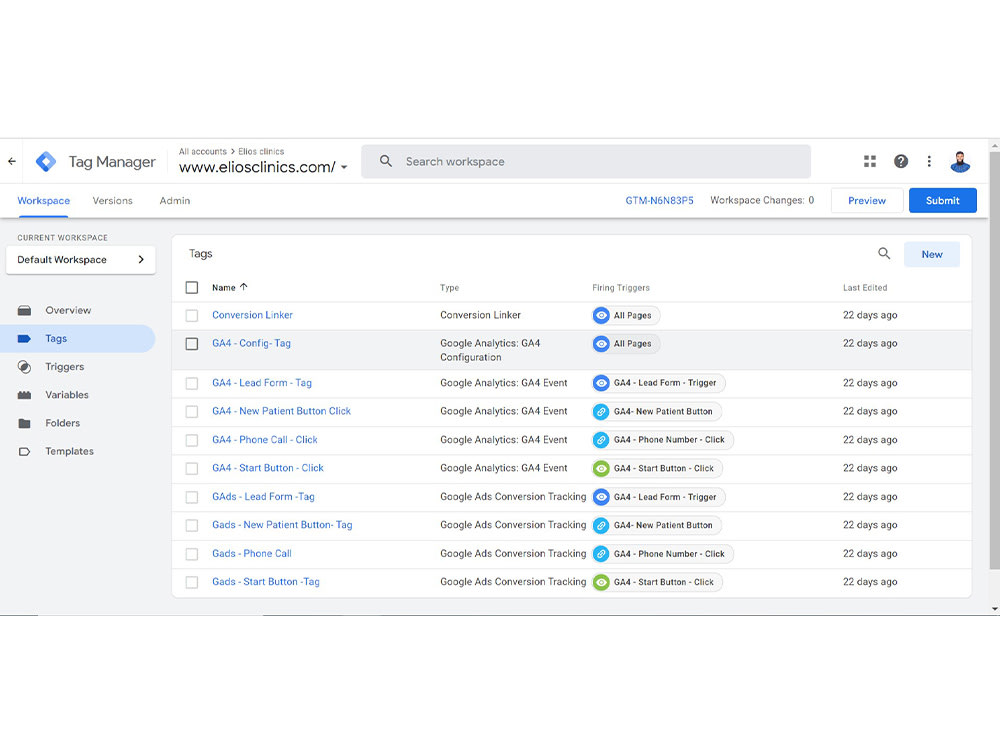Click the scrollbar down arrow
The image size is (1000, 750).
pos(994,609)
